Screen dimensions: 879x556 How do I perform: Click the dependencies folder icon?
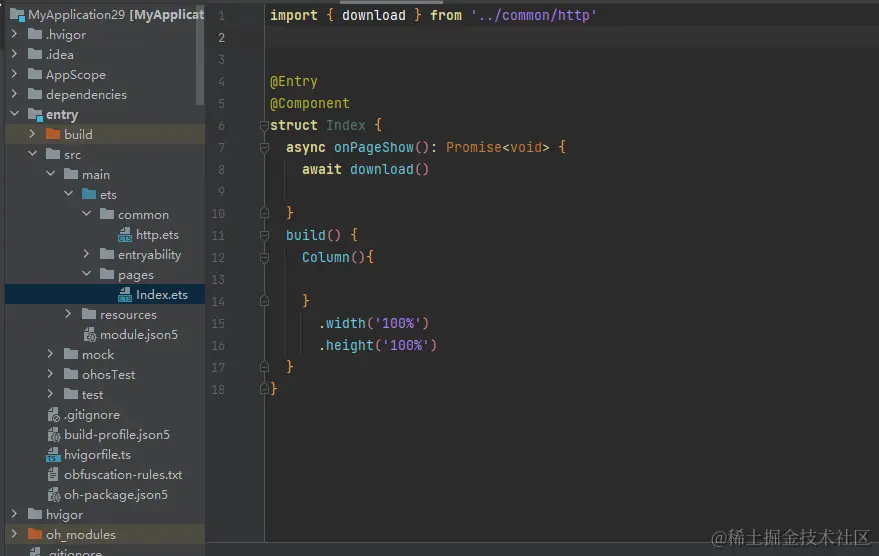[x=35, y=94]
